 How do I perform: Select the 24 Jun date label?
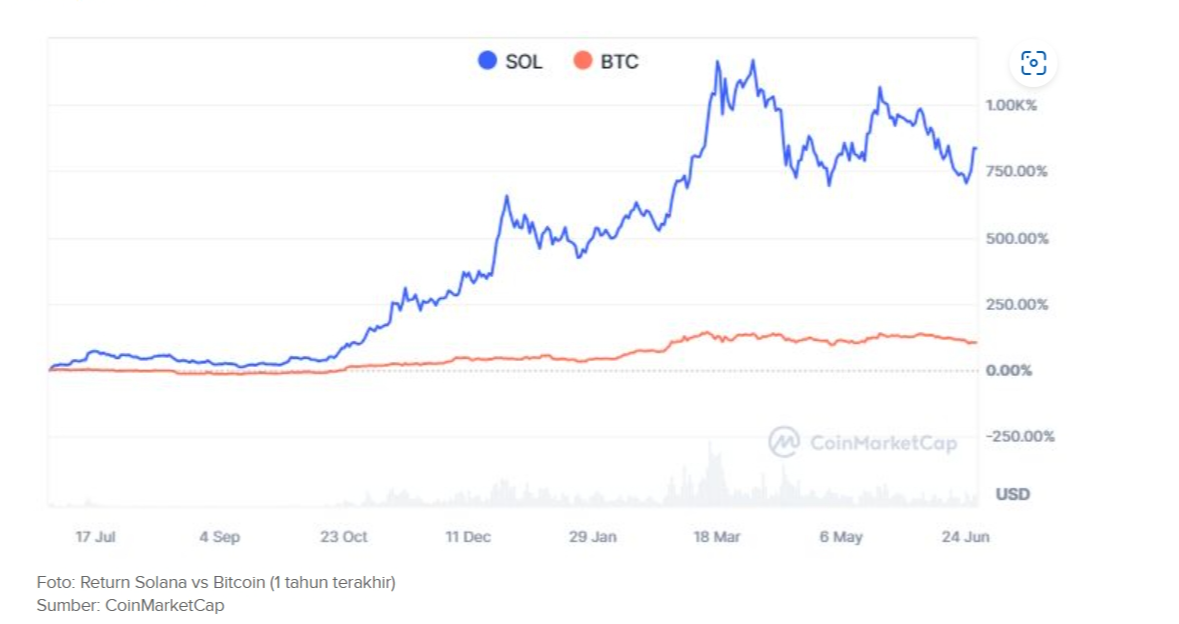click(966, 537)
